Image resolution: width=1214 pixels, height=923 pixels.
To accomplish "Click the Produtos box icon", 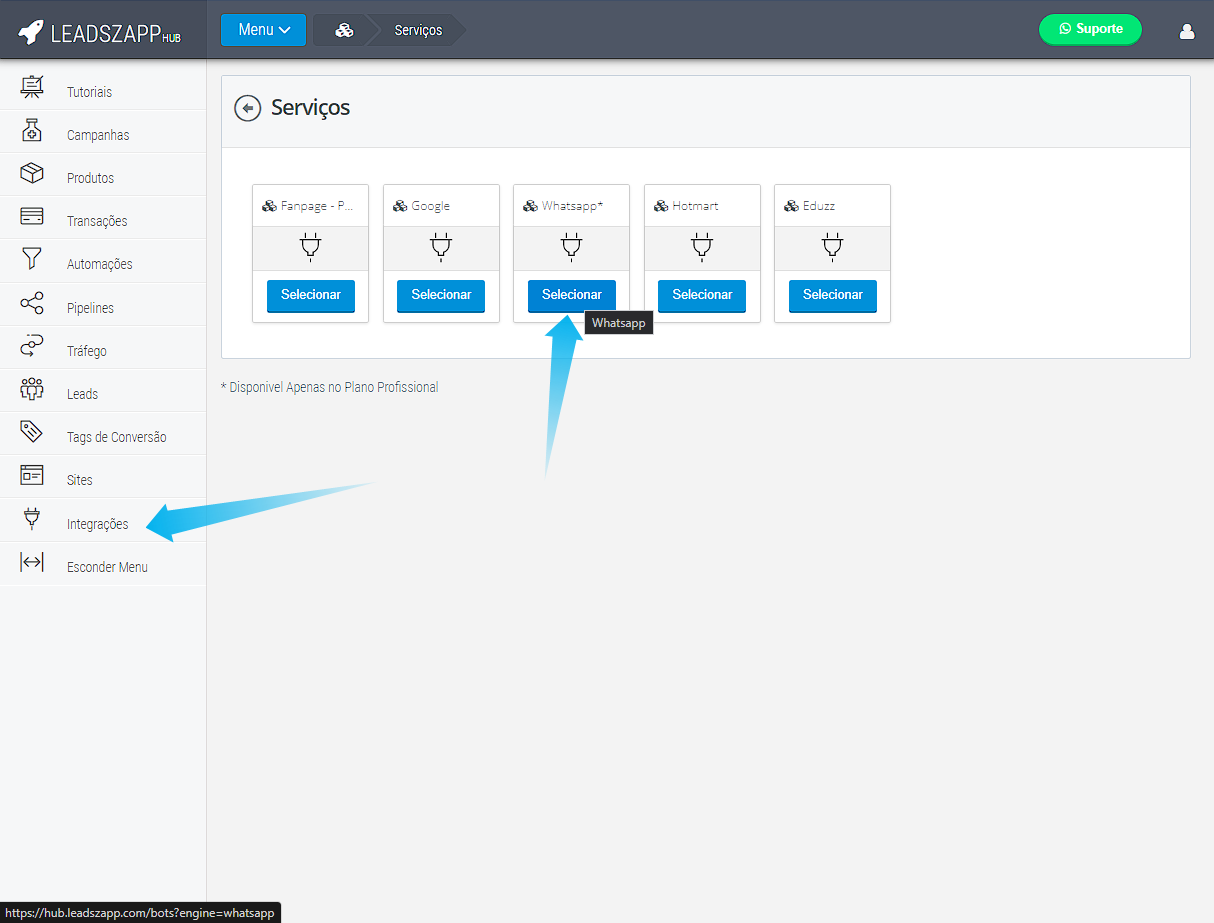I will 32,174.
